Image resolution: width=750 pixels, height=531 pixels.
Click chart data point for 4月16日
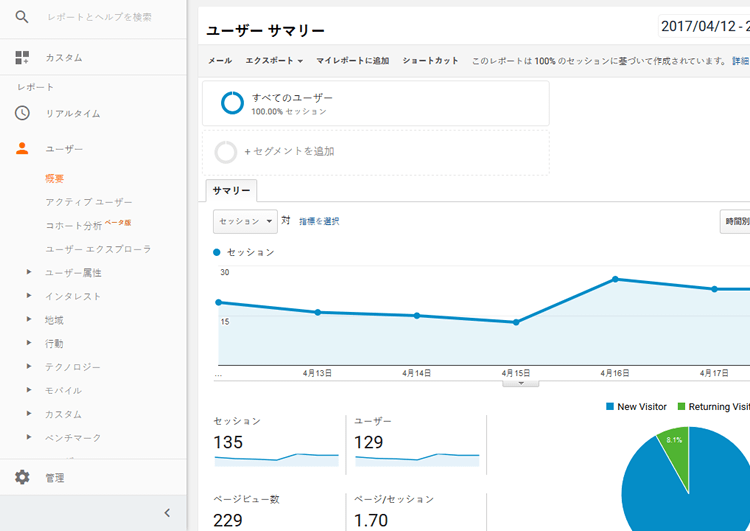(616, 279)
